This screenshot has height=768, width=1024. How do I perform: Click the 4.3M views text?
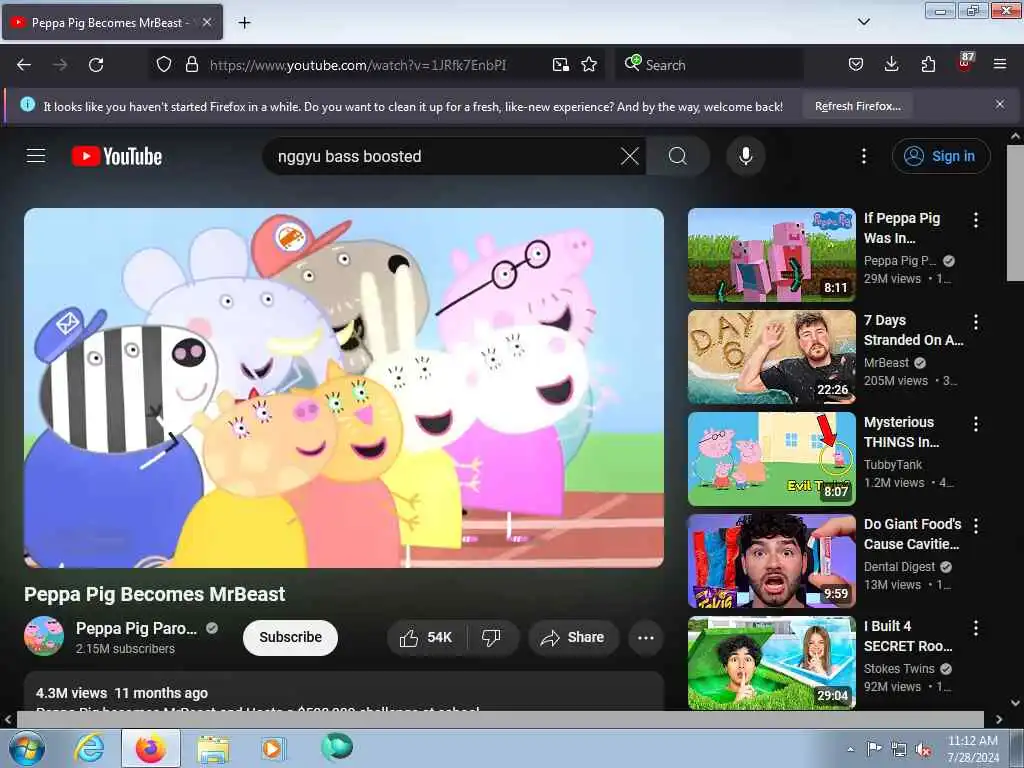[x=71, y=693]
